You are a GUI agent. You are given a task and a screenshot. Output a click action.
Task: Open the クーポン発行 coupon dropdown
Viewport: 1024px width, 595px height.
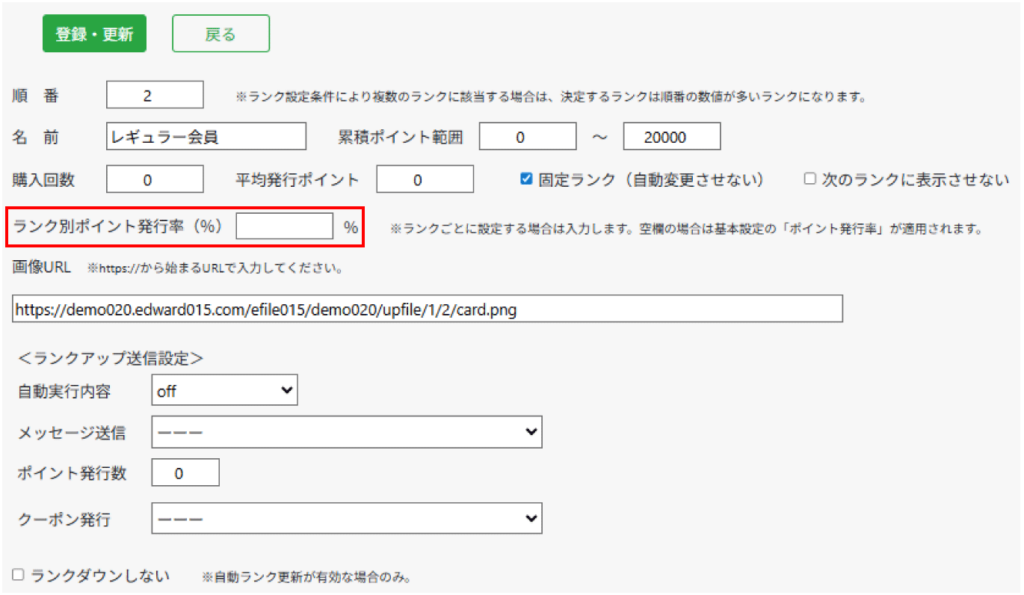tap(345, 518)
